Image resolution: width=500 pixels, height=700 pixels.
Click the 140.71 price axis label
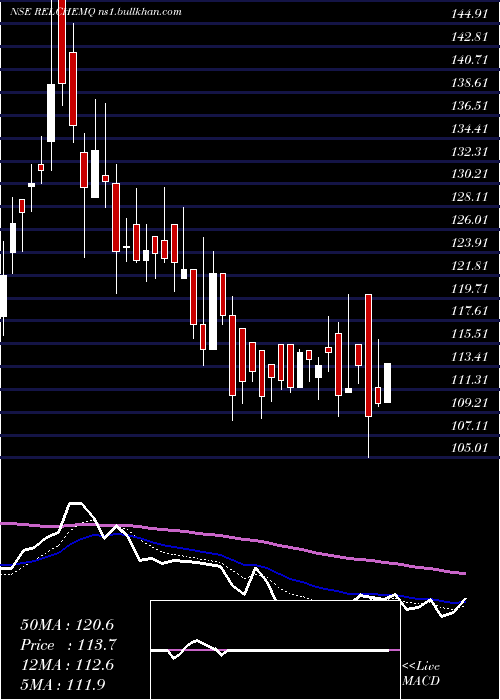[x=469, y=59]
